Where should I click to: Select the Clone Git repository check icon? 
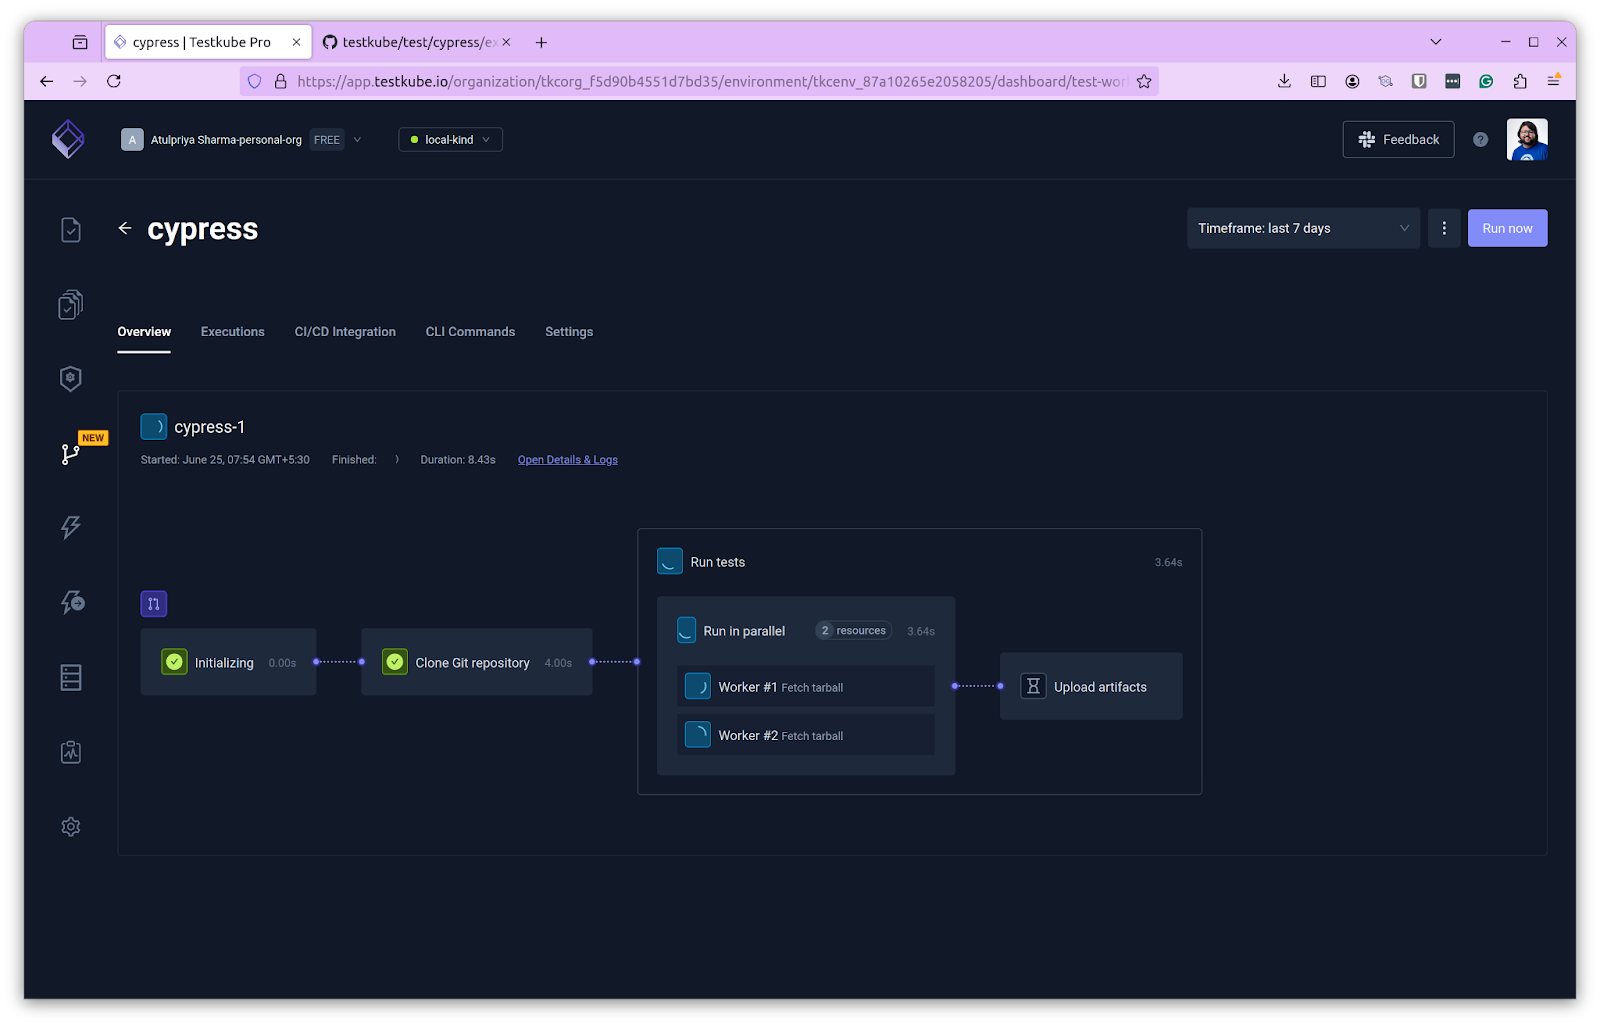(395, 662)
